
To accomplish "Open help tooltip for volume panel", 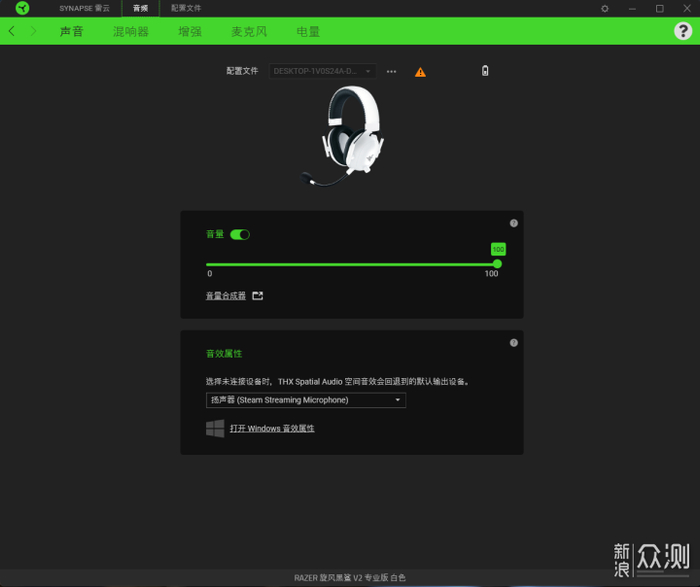I will coord(513,223).
